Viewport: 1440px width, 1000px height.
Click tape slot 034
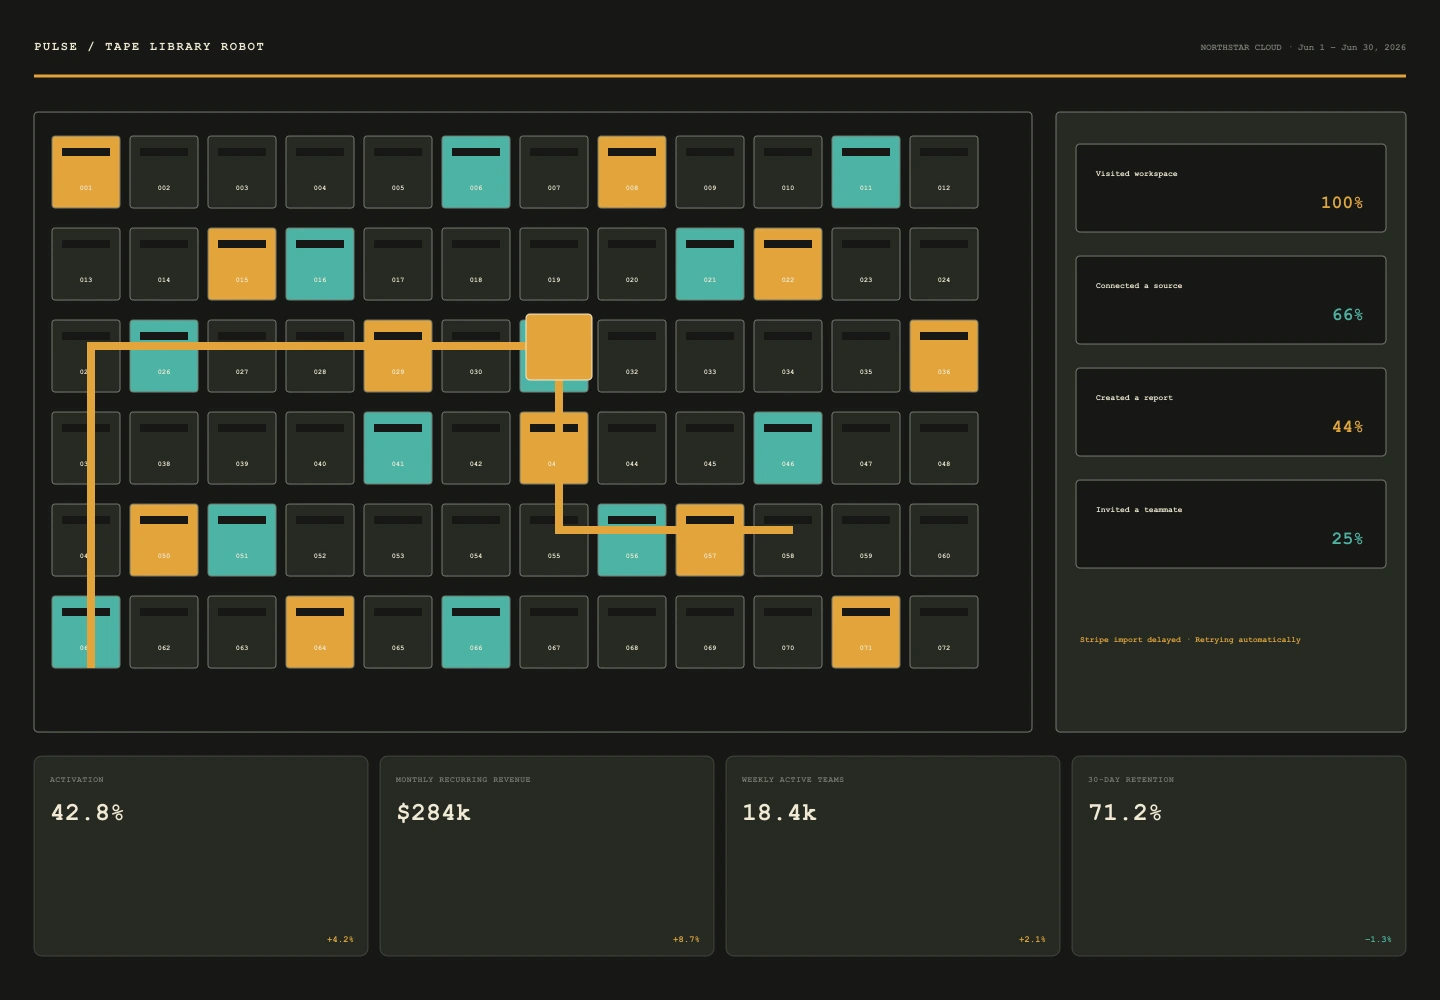pyautogui.click(x=788, y=356)
